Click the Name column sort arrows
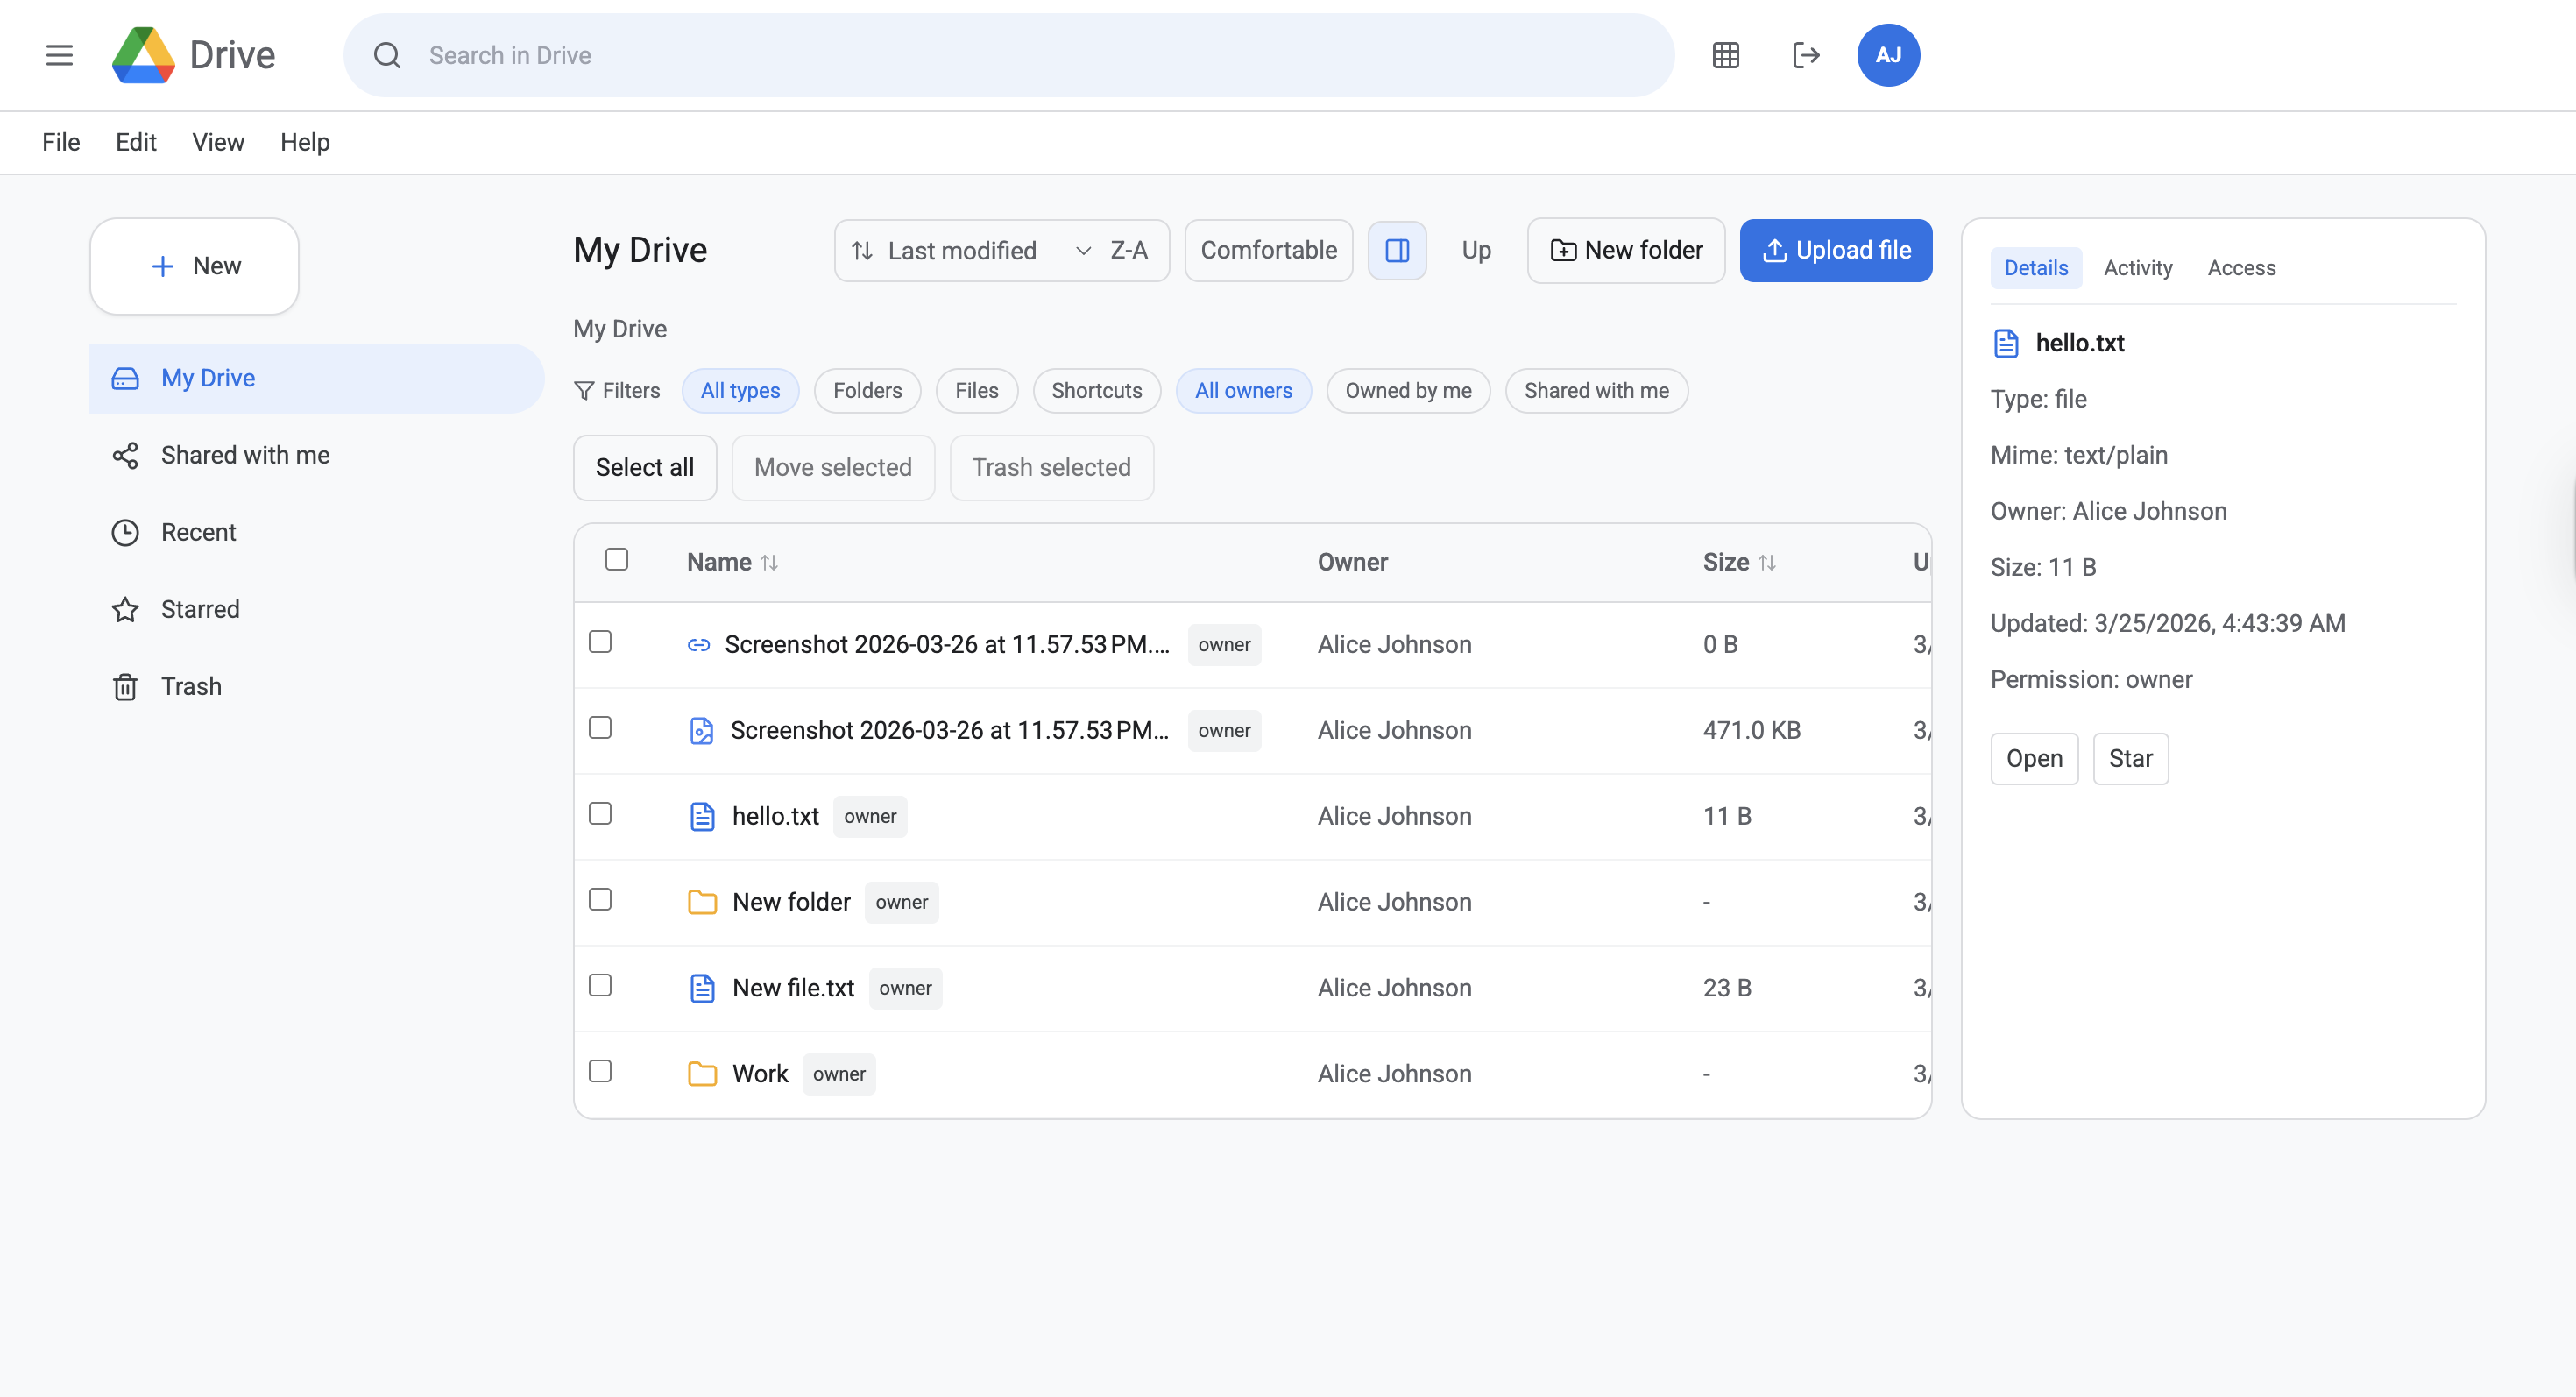The width and height of the screenshot is (2576, 1397). coord(769,563)
